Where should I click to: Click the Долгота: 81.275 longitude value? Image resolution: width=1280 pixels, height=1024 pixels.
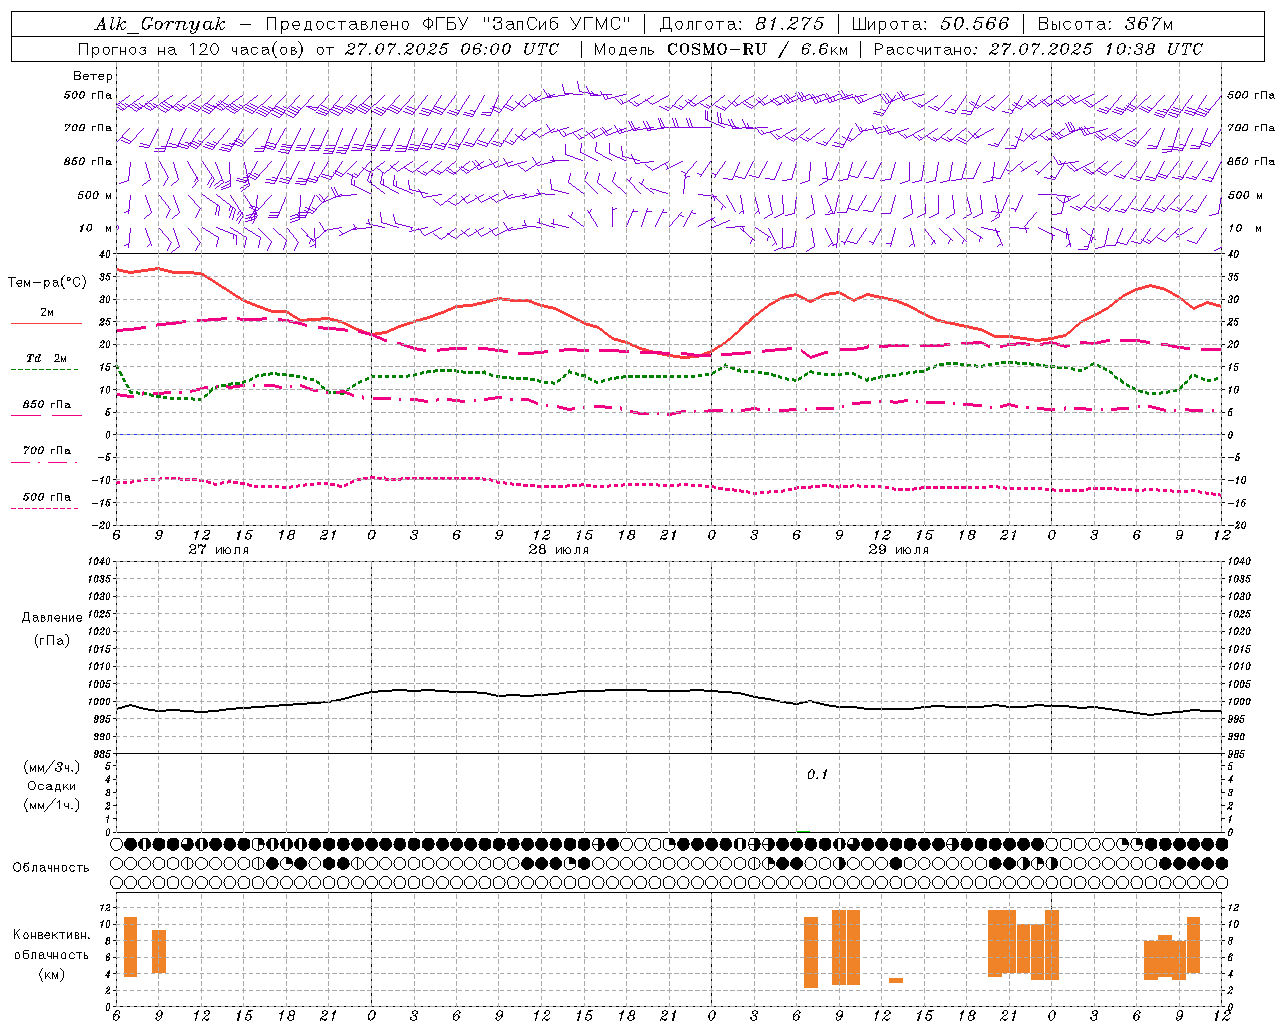click(741, 24)
